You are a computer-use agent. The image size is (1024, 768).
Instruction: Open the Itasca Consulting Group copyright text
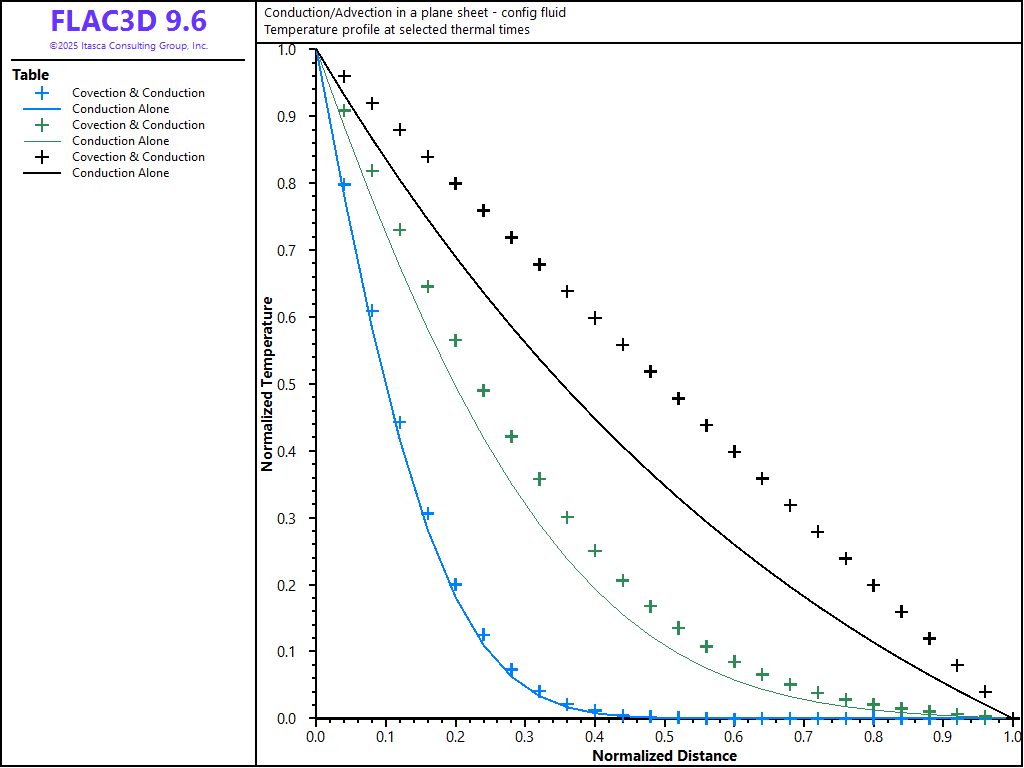[x=128, y=46]
